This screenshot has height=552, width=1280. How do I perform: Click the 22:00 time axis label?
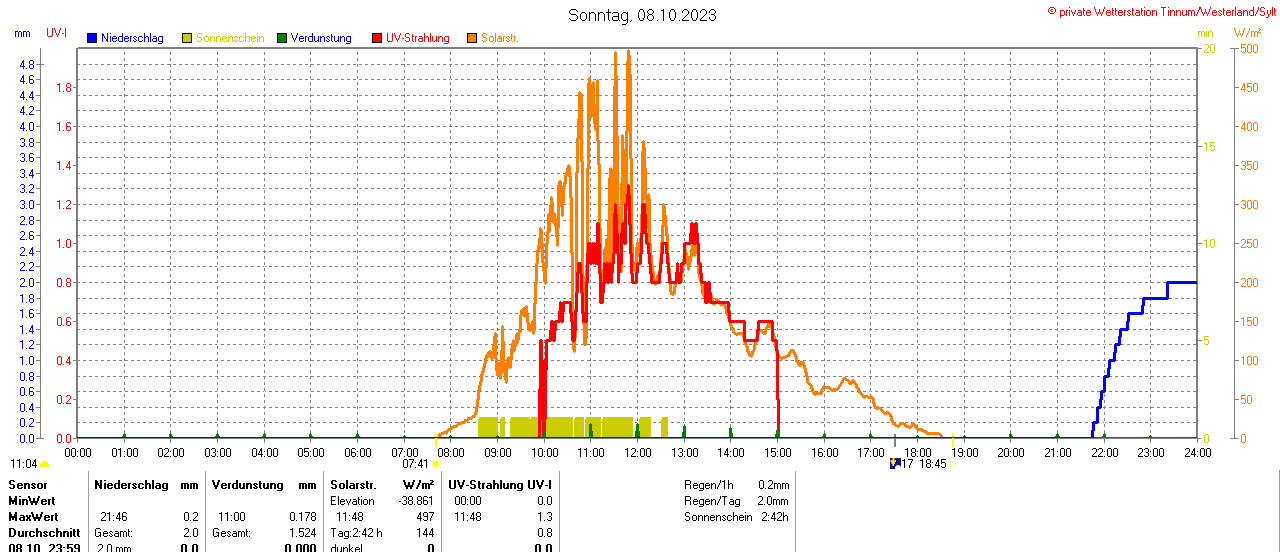pyautogui.click(x=1104, y=452)
